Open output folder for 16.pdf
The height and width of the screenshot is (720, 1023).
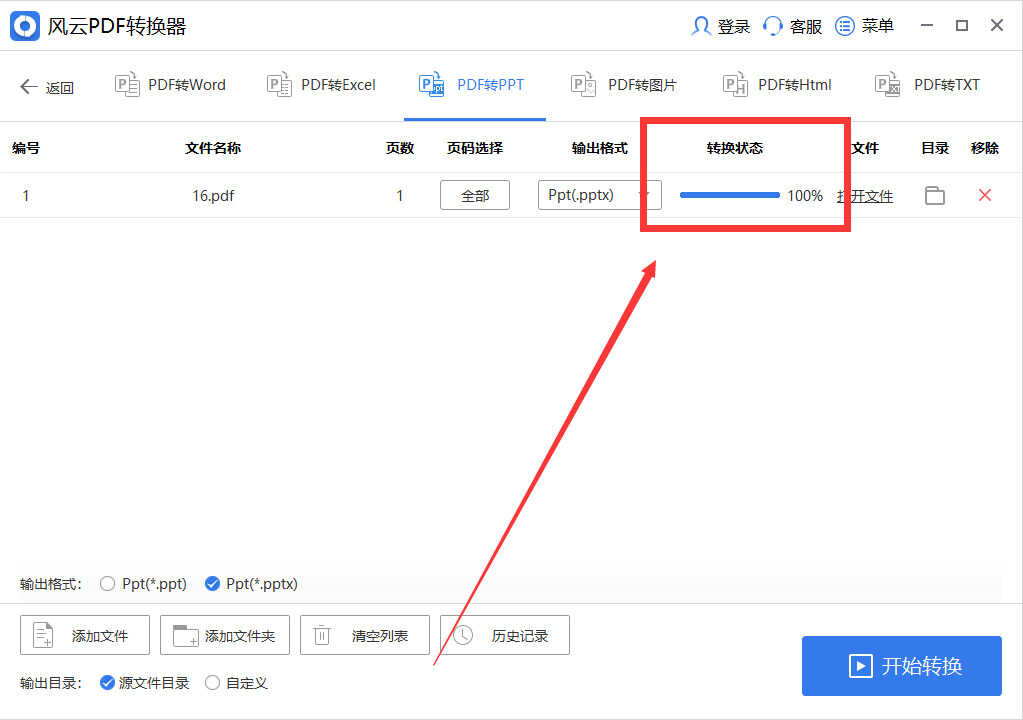[x=934, y=195]
